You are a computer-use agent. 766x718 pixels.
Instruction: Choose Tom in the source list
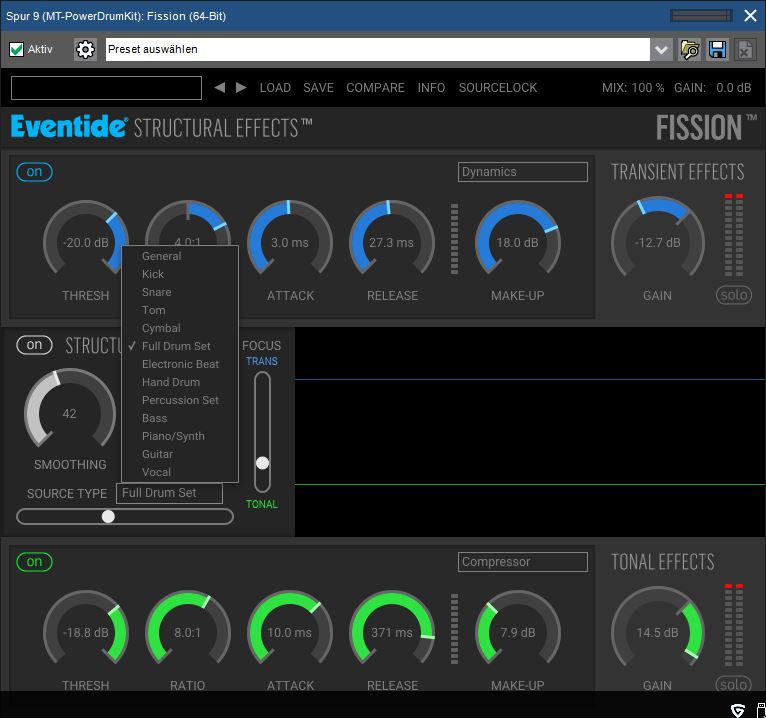coord(180,310)
